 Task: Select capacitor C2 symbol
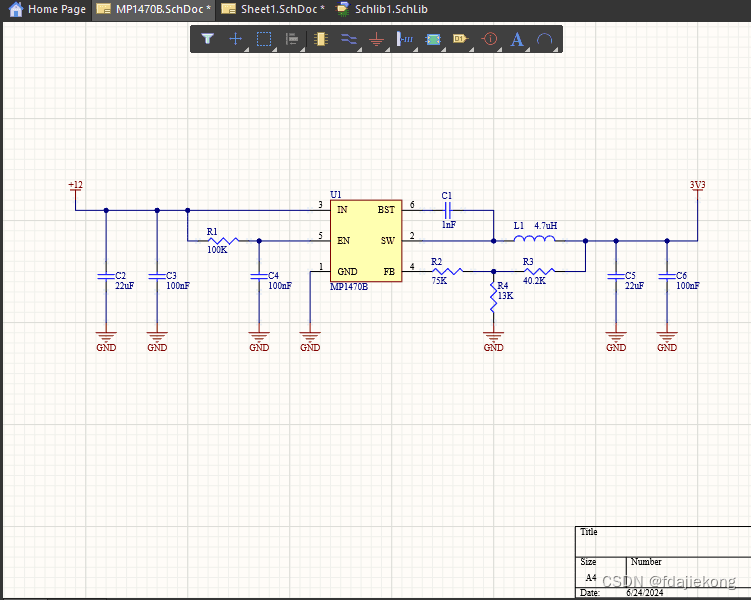coord(106,276)
